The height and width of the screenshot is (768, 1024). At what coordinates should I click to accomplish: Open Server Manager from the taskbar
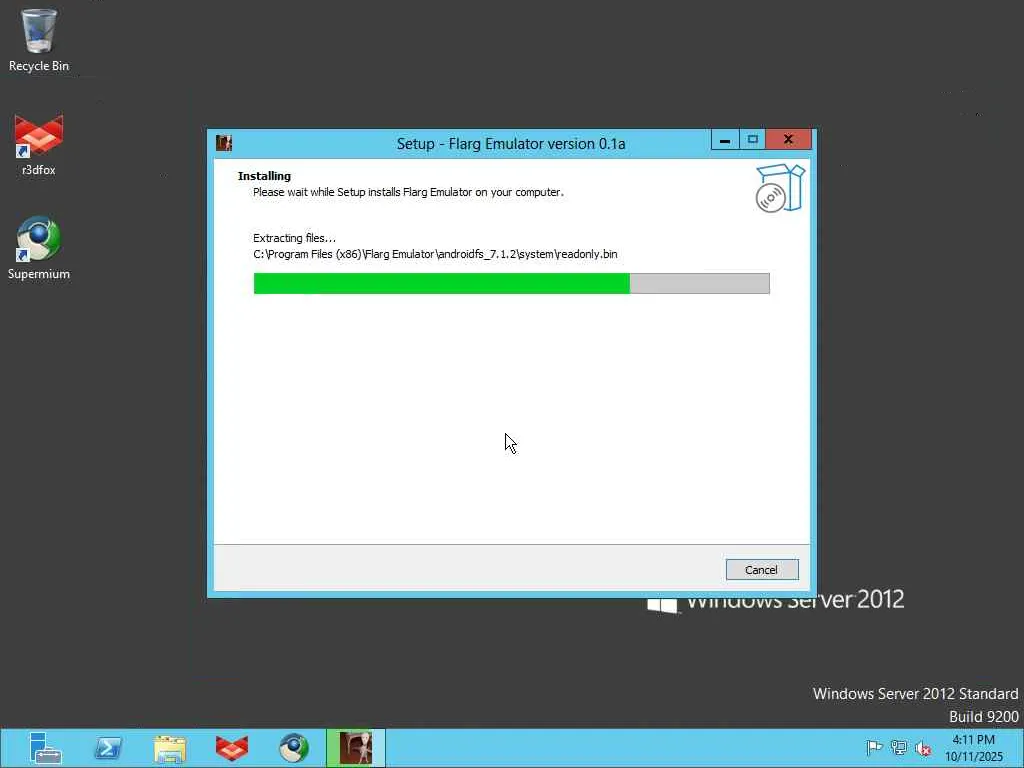[45, 748]
